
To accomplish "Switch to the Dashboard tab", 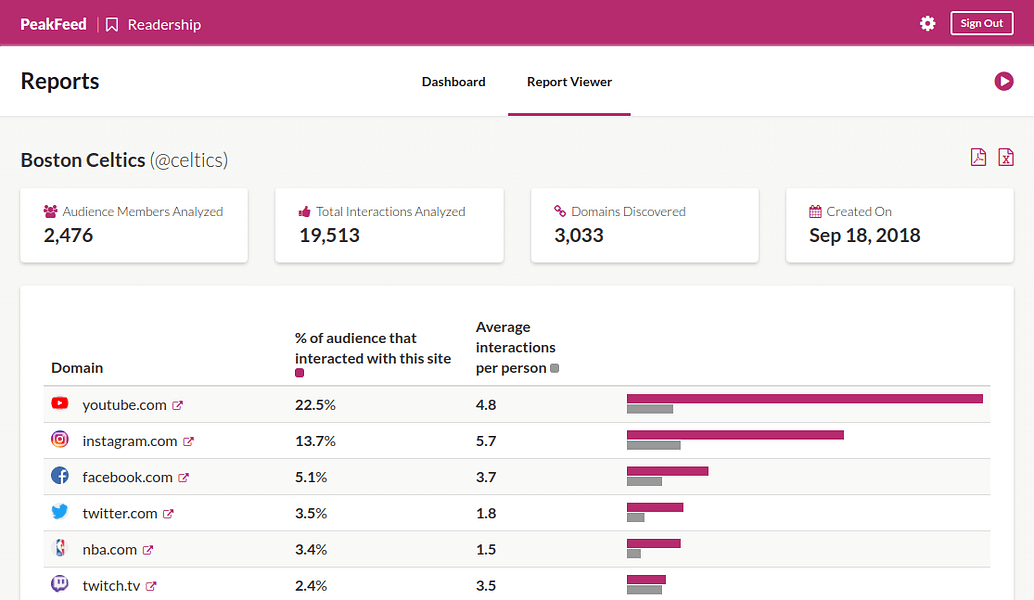I will 454,82.
